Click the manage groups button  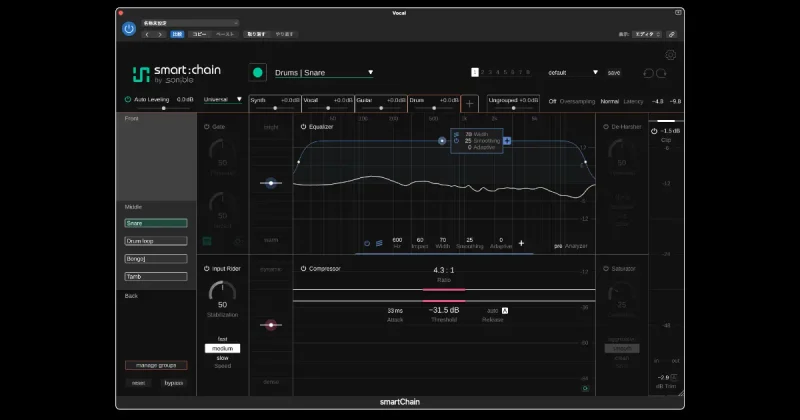(156, 365)
